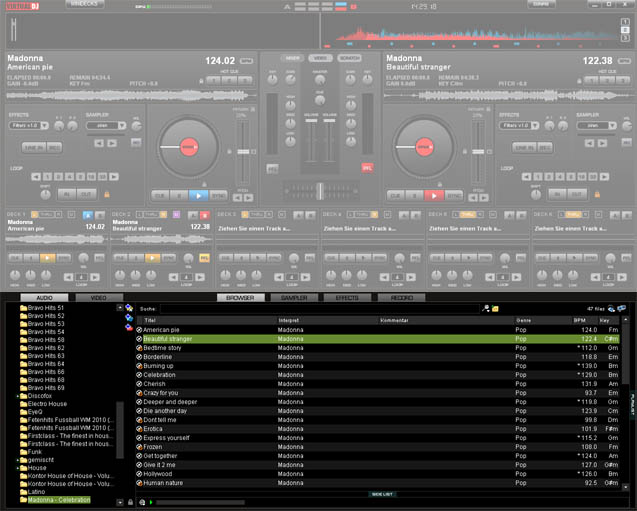The image size is (637, 511).
Task: Start playback on left deck (blue play)
Action: tap(198, 196)
